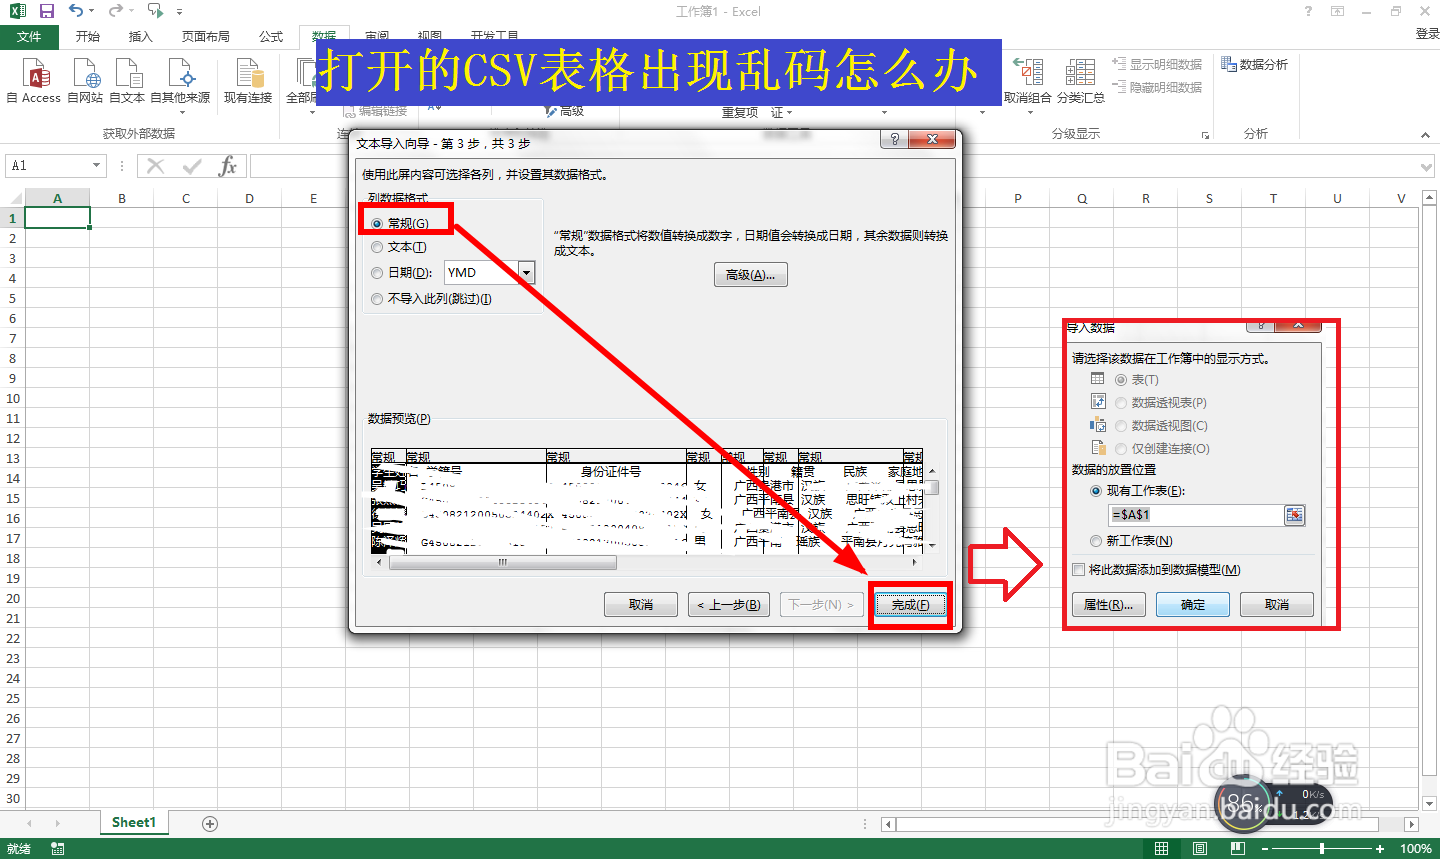This screenshot has width=1440, height=859.
Task: Choose the 文本 (Text) data format option
Action: click(377, 246)
